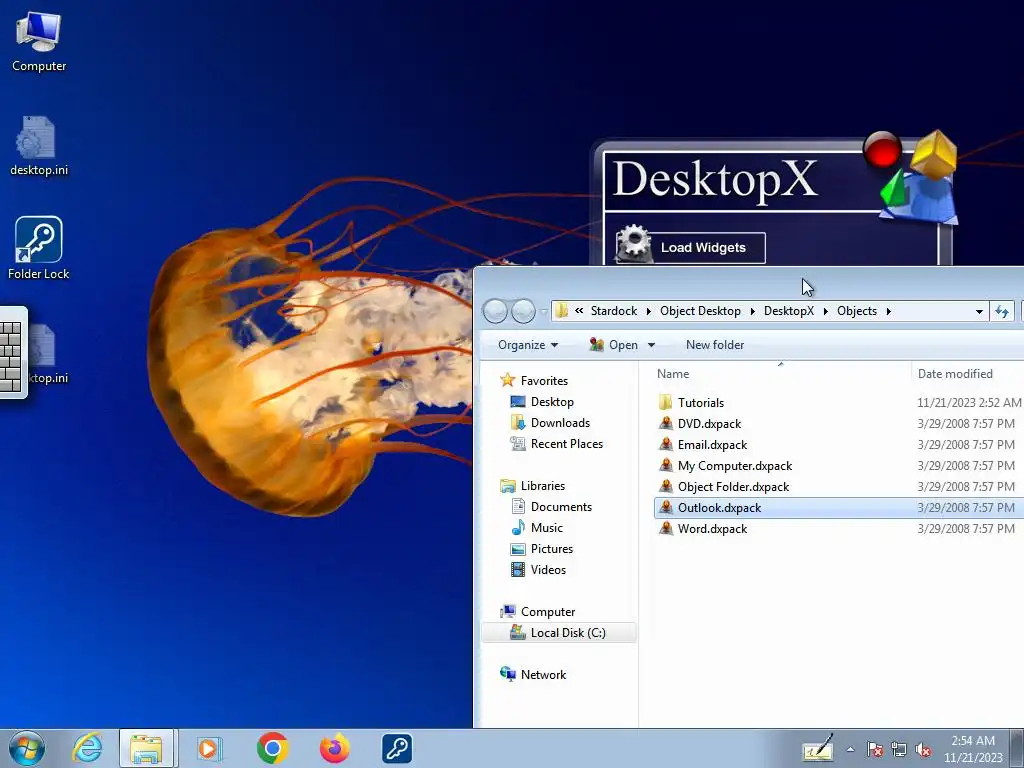The image size is (1024, 768).
Task: Open the Organize menu
Action: [x=528, y=345]
